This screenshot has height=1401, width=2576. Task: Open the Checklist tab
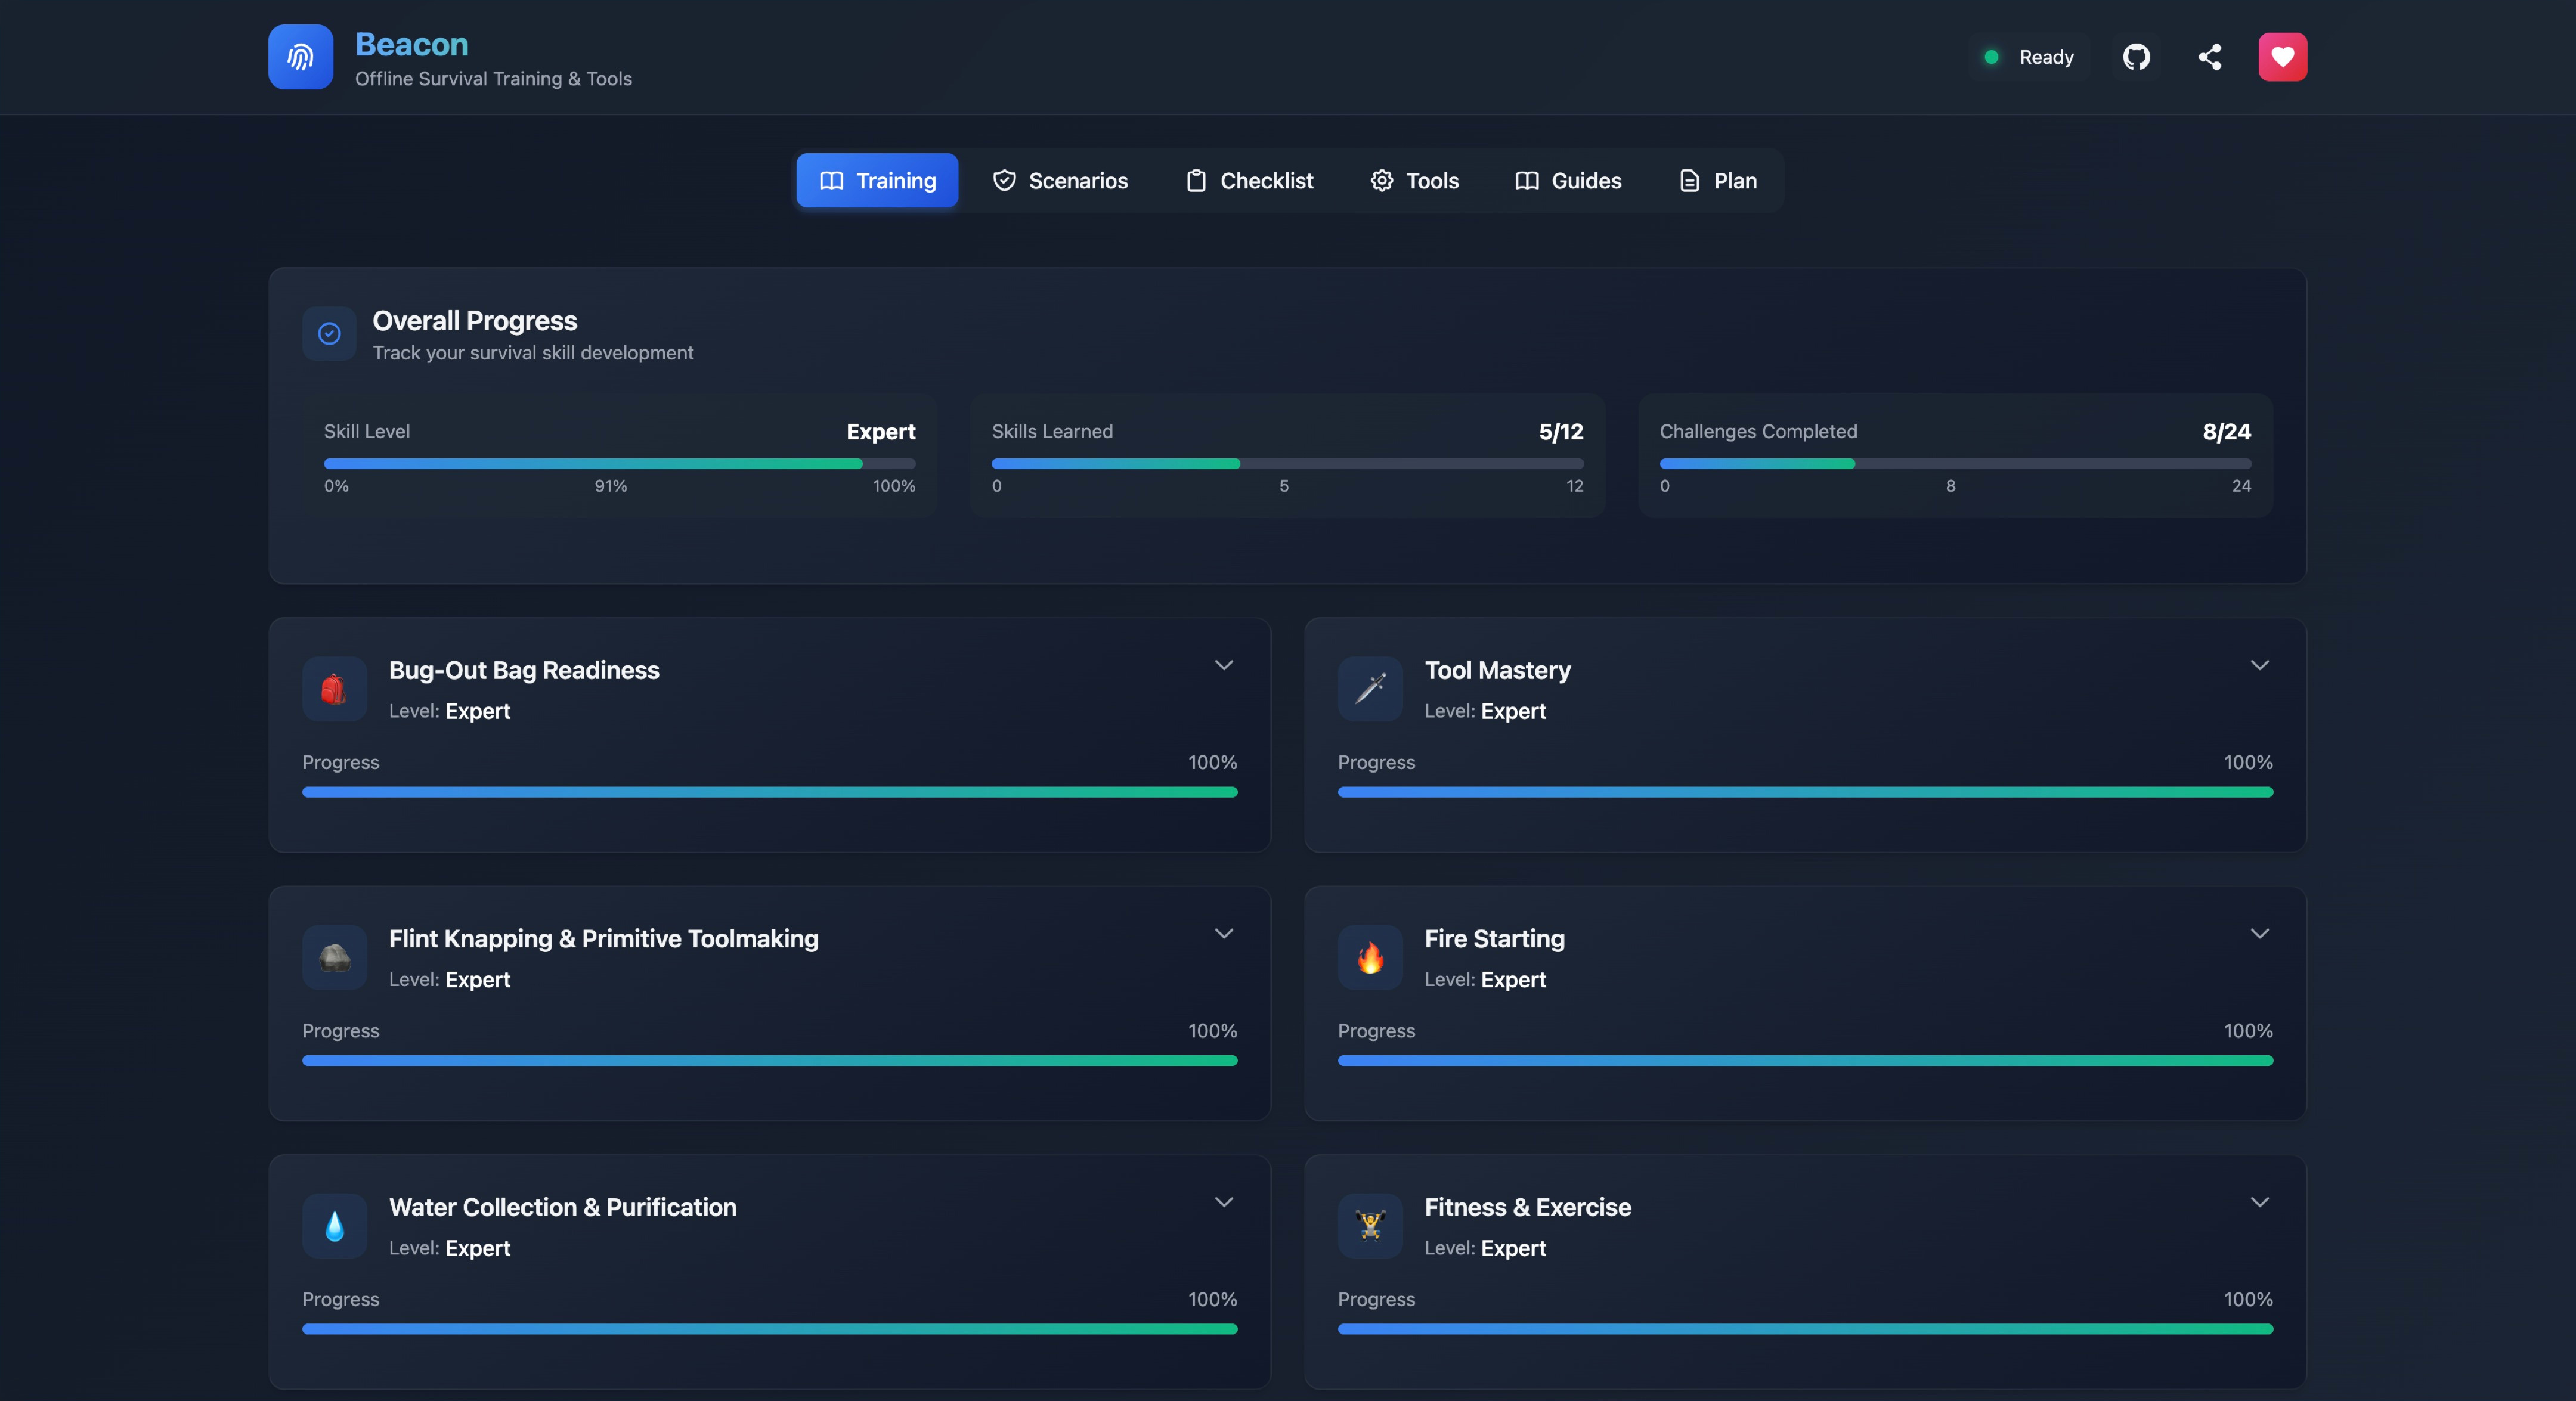click(x=1249, y=181)
